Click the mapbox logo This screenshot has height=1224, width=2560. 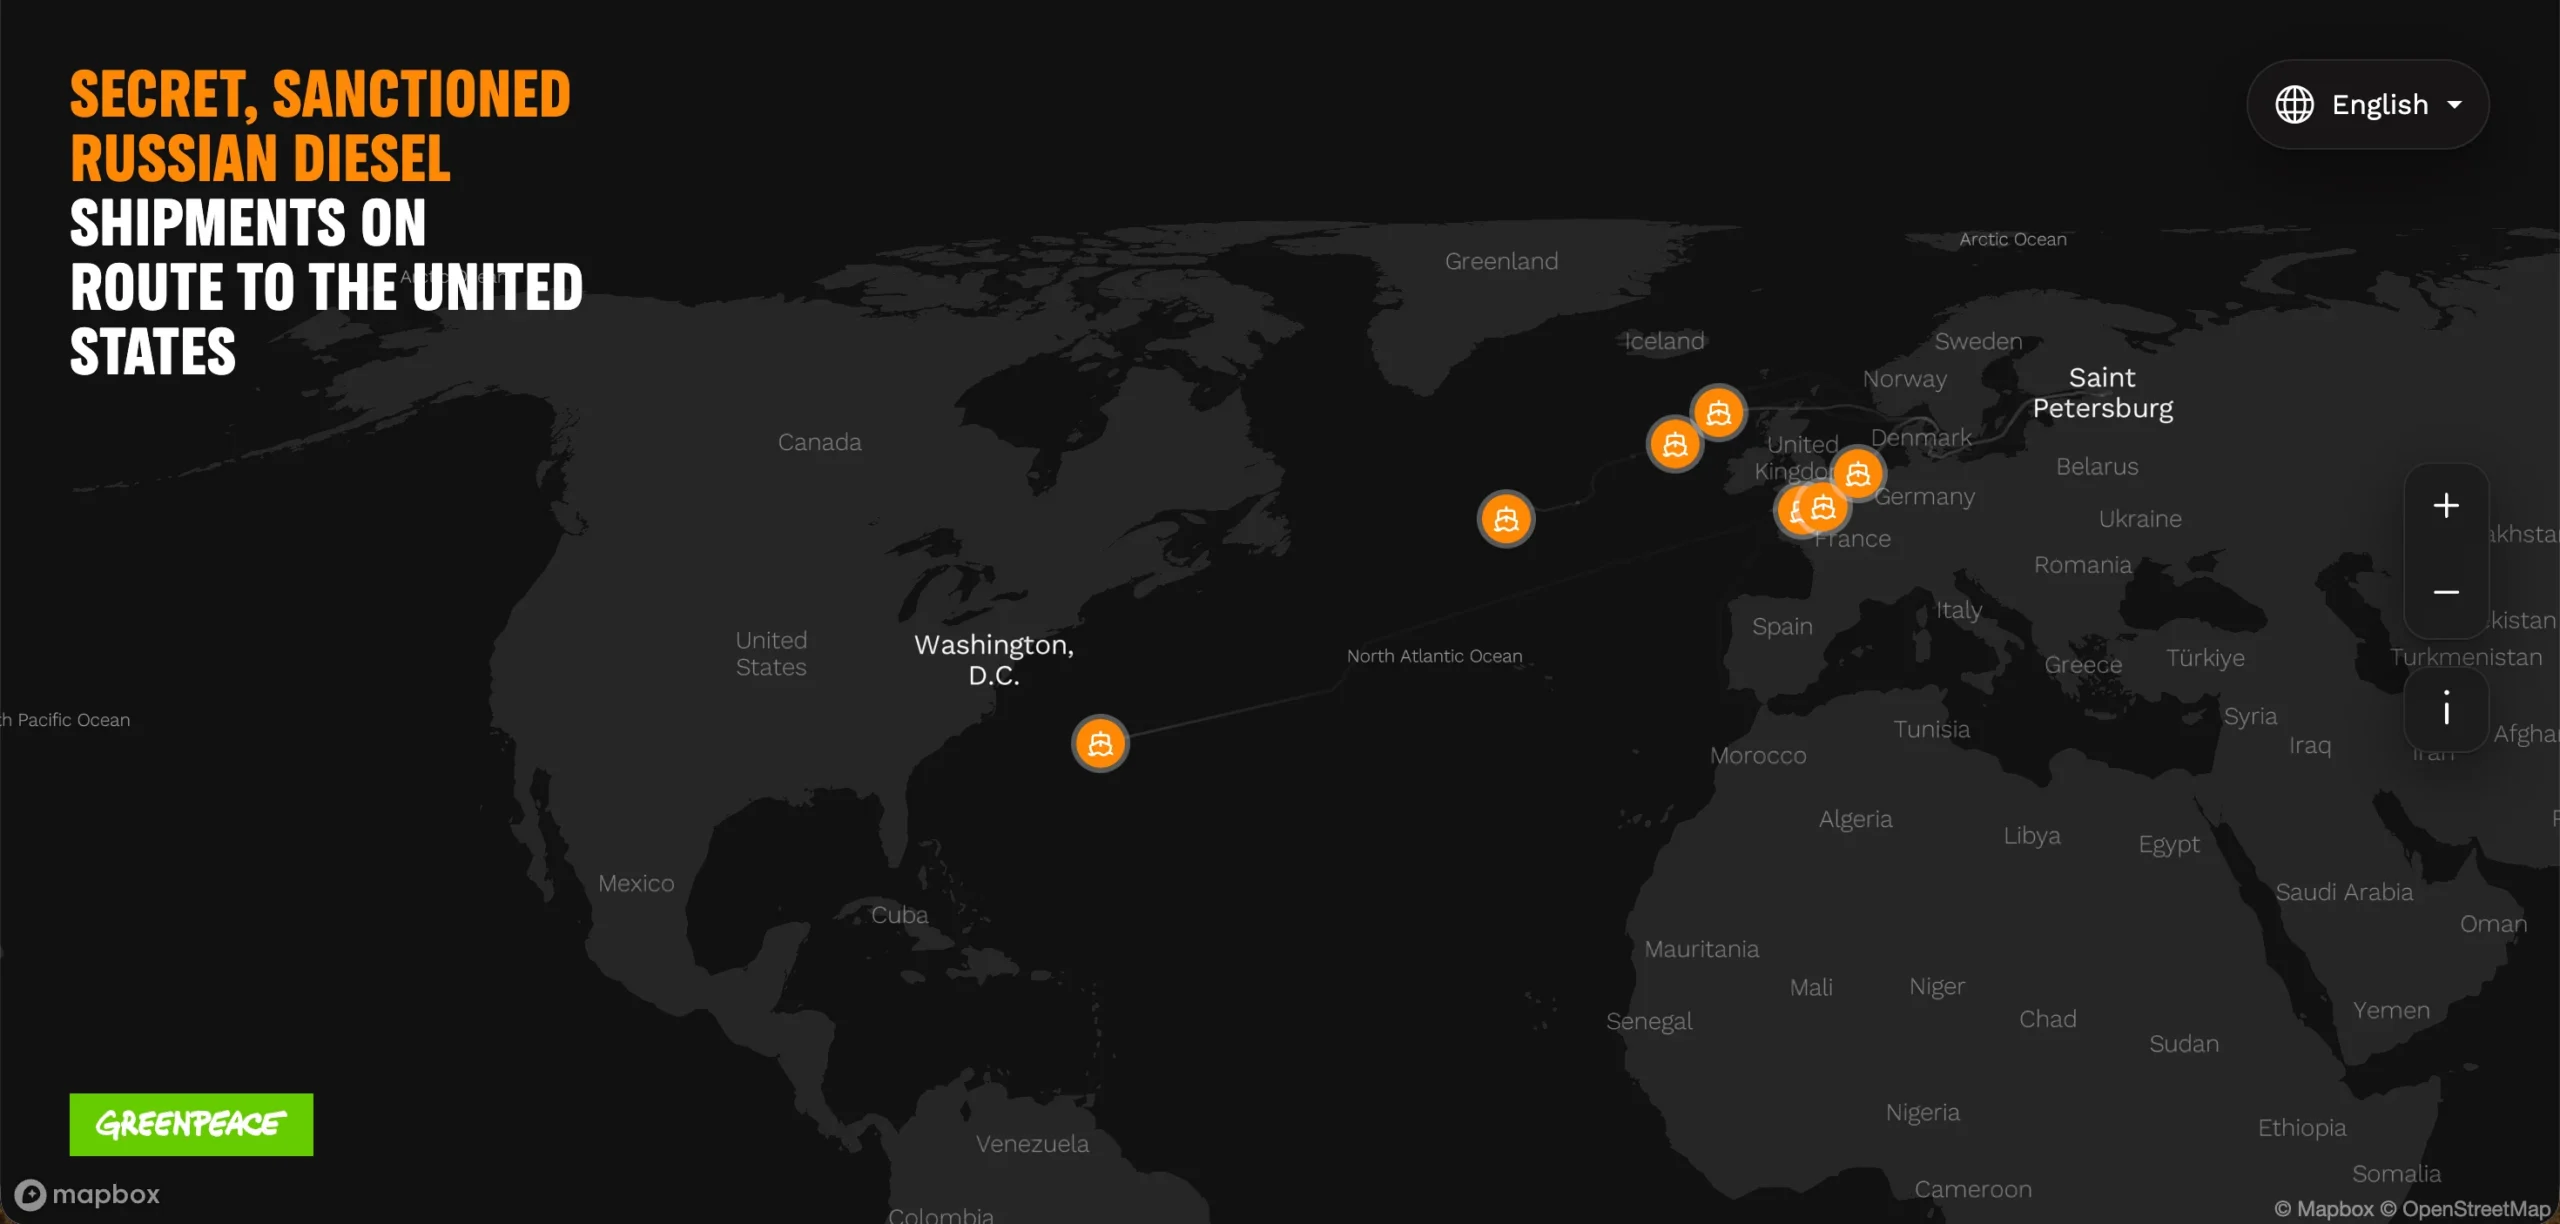click(x=87, y=1194)
